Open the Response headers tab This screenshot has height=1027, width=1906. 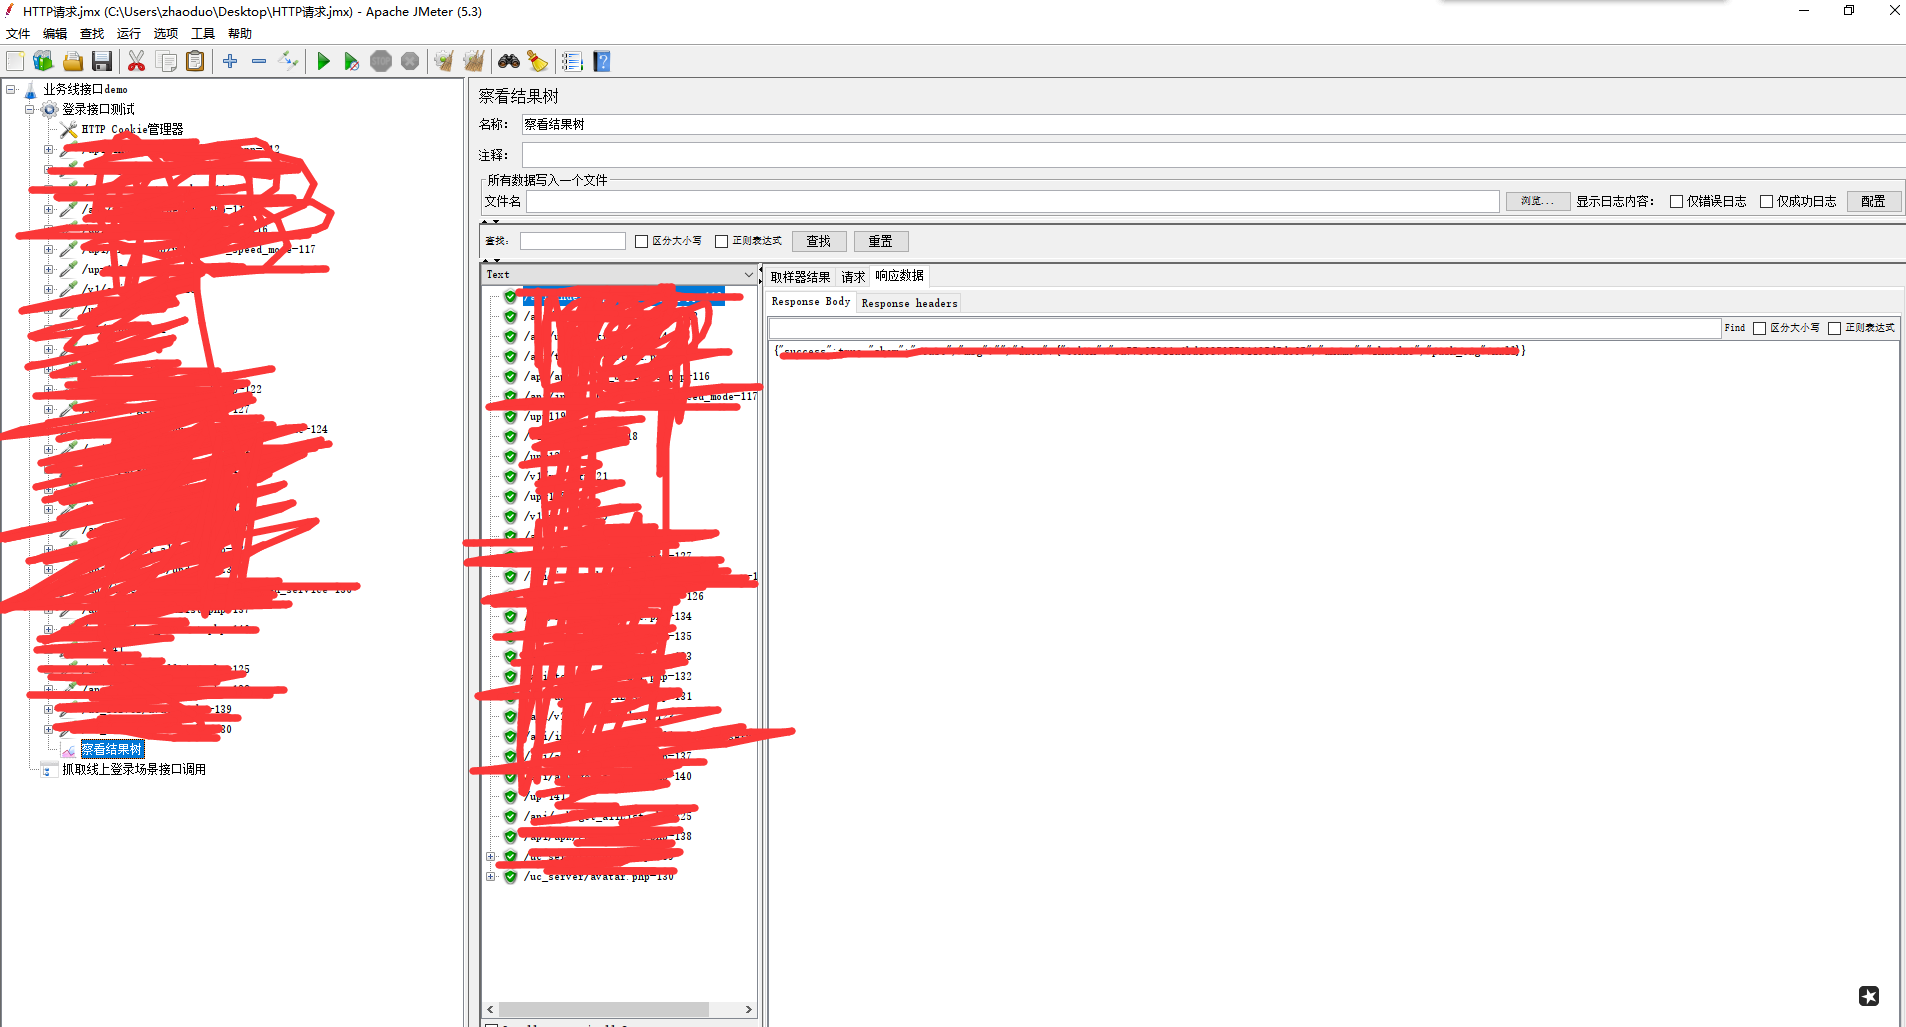(x=909, y=304)
